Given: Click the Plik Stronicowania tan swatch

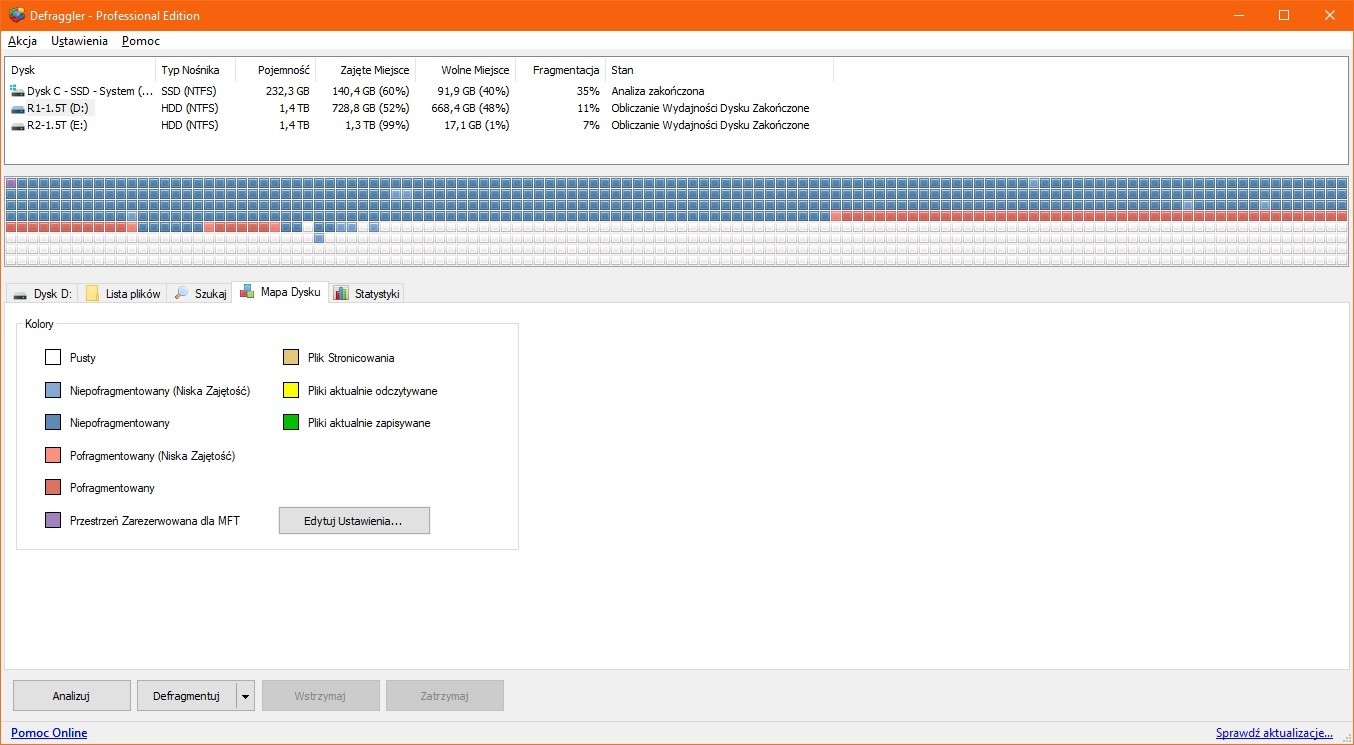Looking at the screenshot, I should coord(291,358).
